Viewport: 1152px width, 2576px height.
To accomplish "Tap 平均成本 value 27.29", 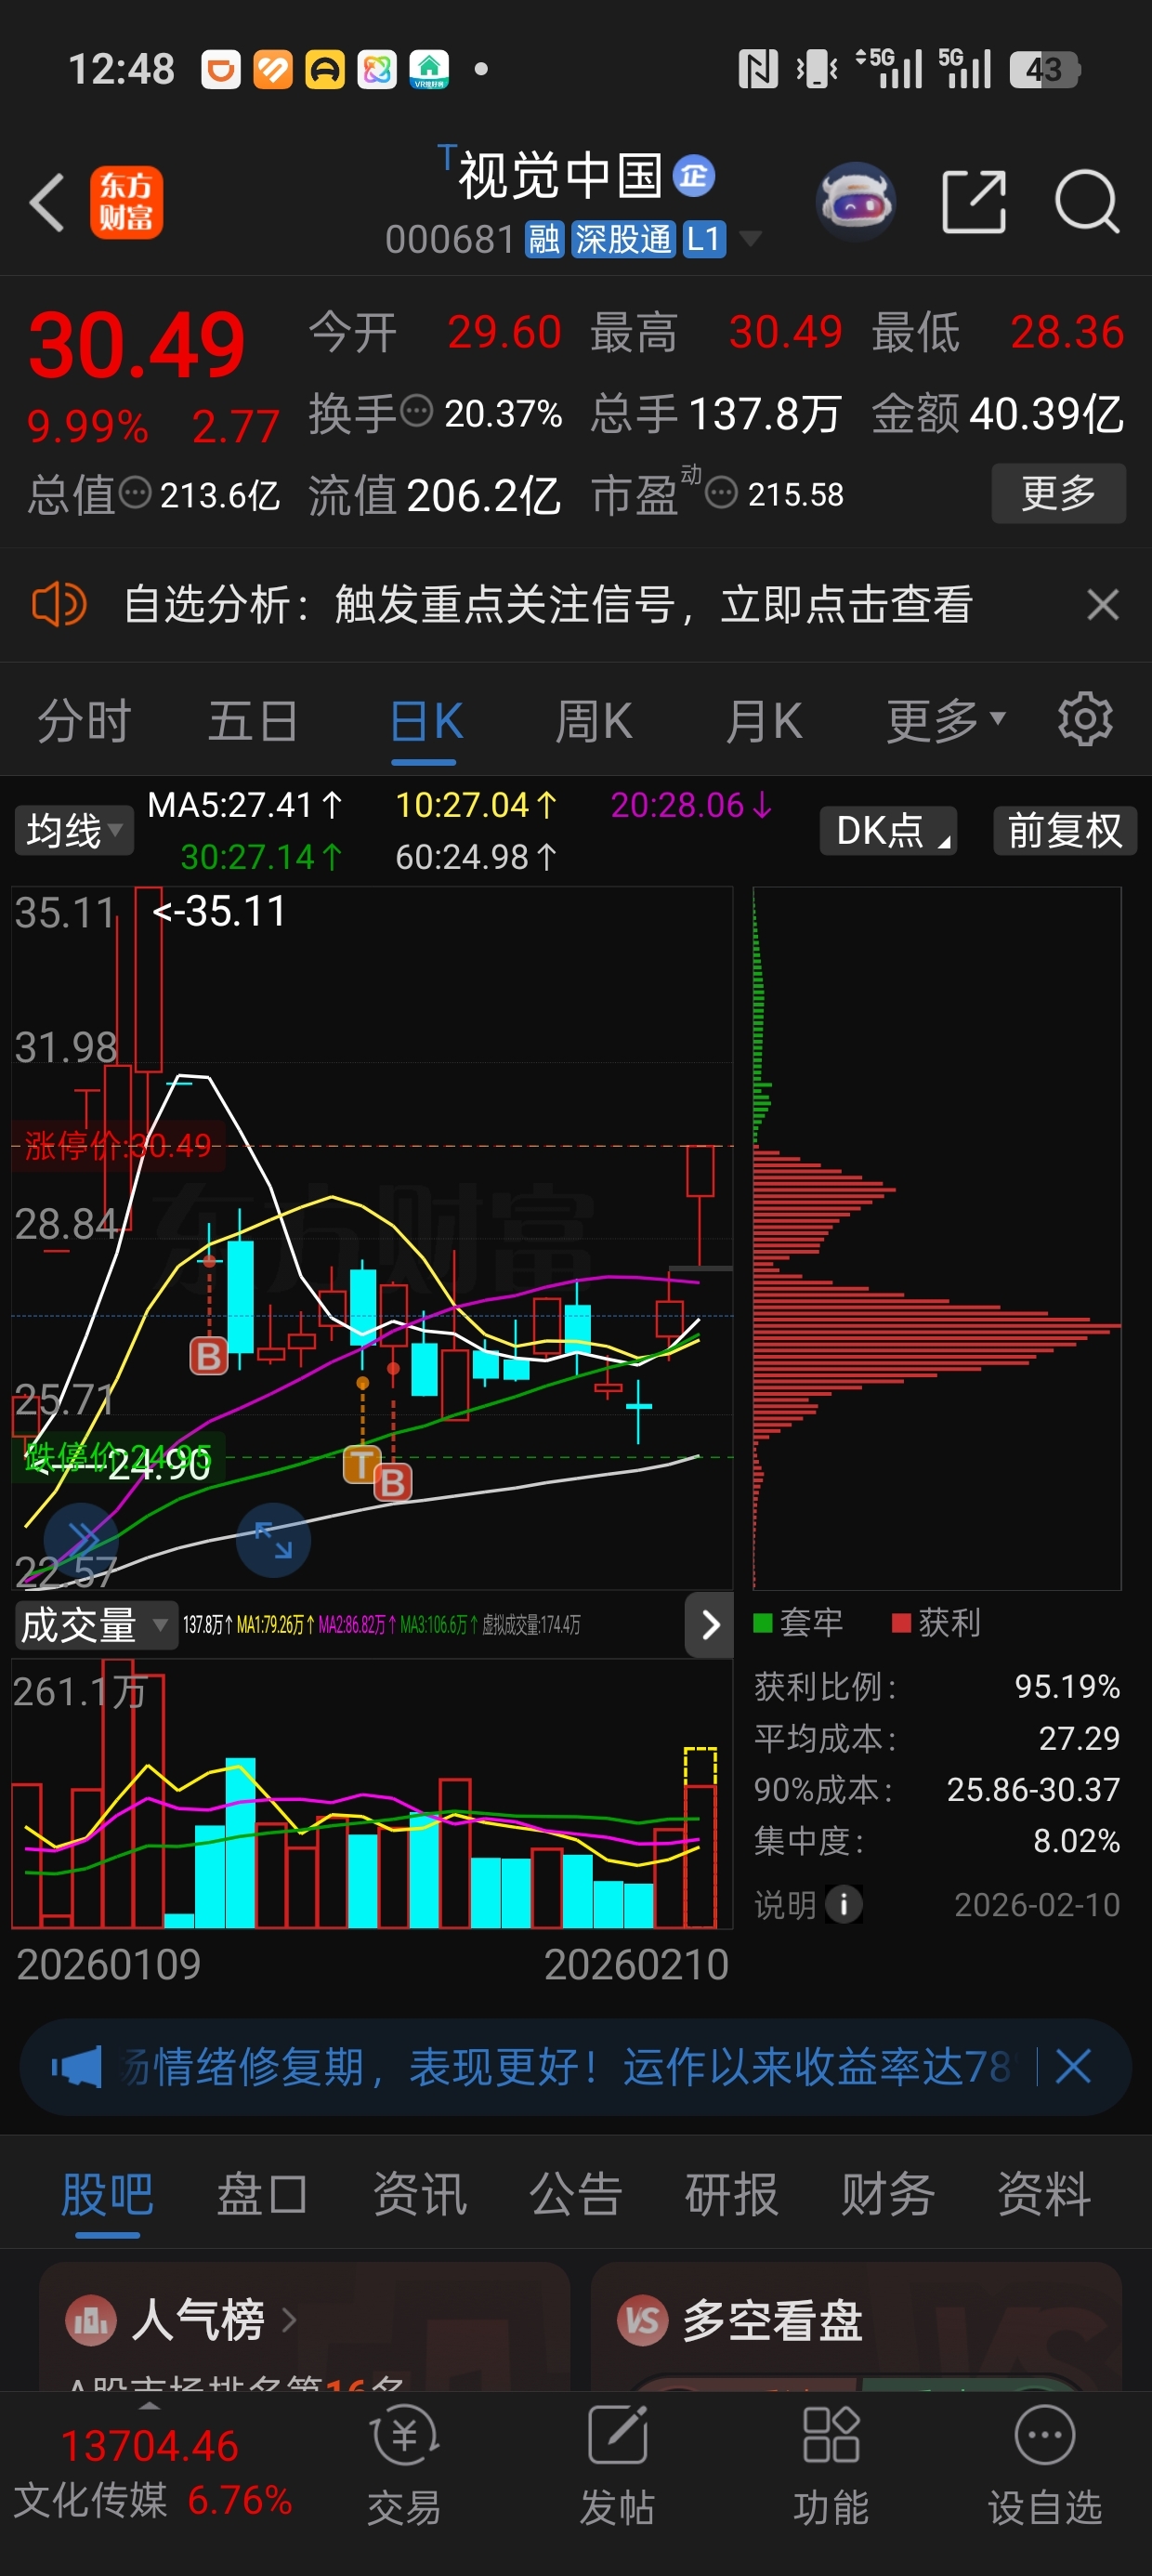I will point(1079,1738).
